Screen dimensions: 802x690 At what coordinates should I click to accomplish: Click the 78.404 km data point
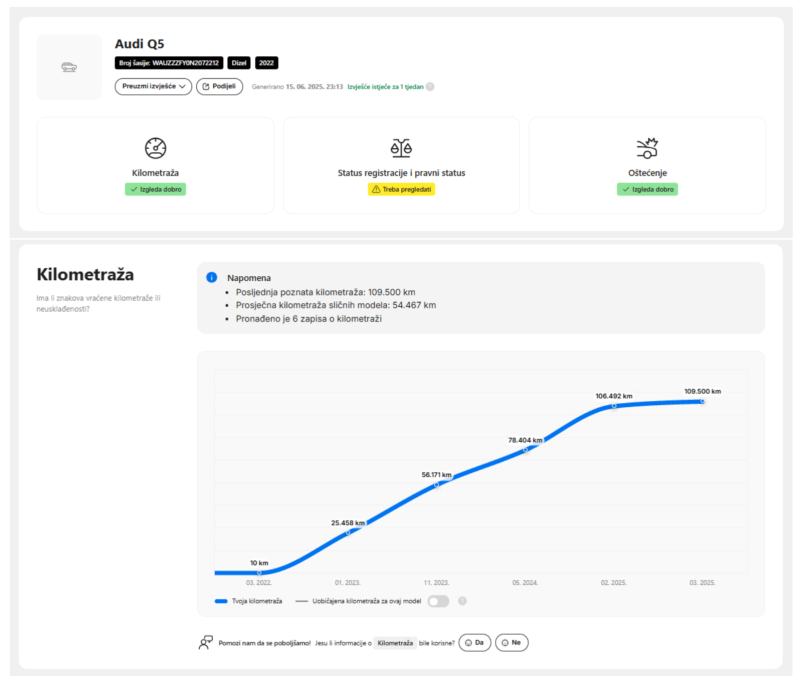[x=525, y=450]
